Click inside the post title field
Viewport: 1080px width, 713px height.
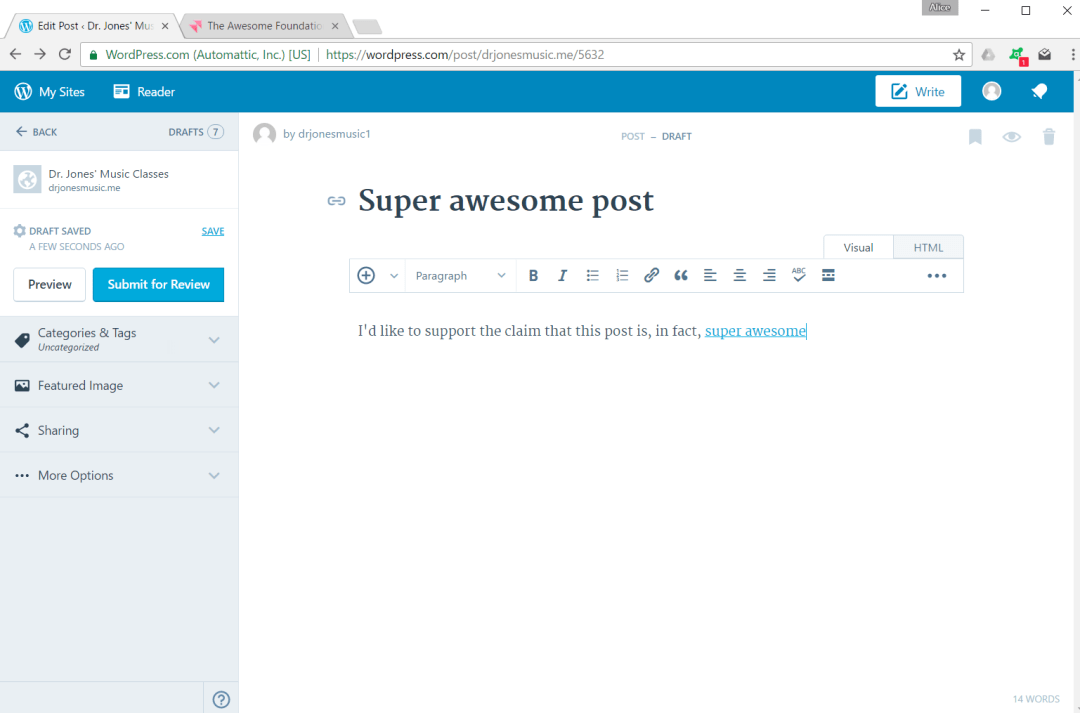[505, 200]
